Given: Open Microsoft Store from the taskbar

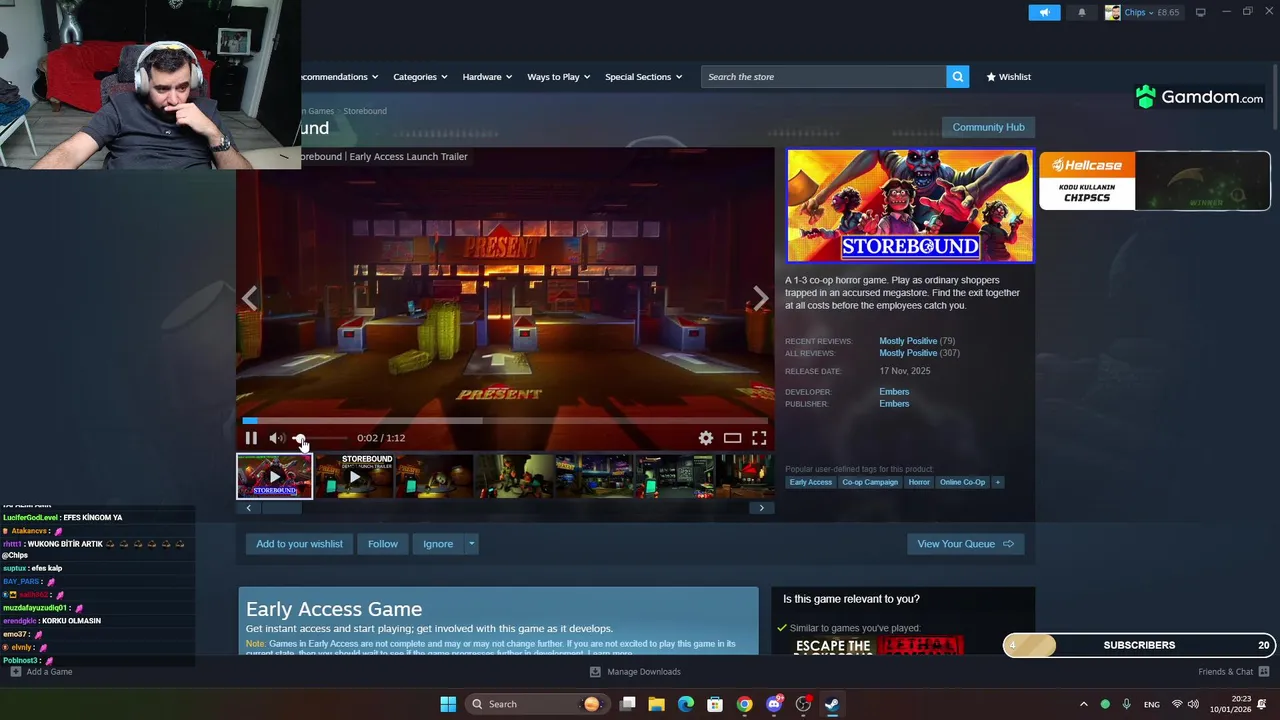Looking at the screenshot, I should [715, 704].
